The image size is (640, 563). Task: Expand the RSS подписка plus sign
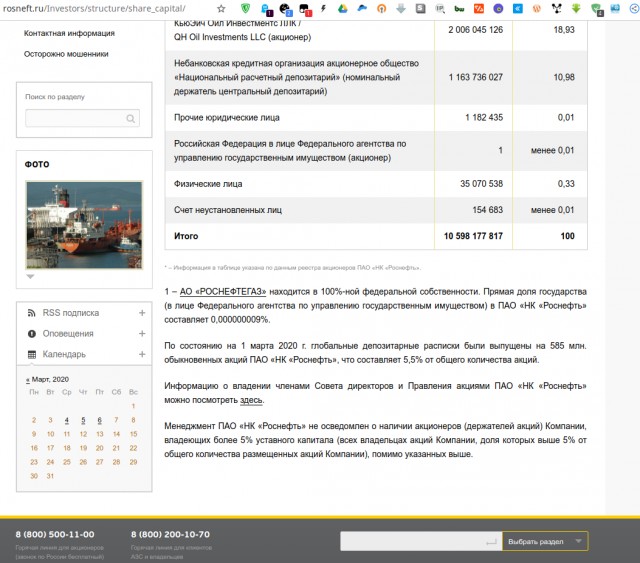coord(142,313)
